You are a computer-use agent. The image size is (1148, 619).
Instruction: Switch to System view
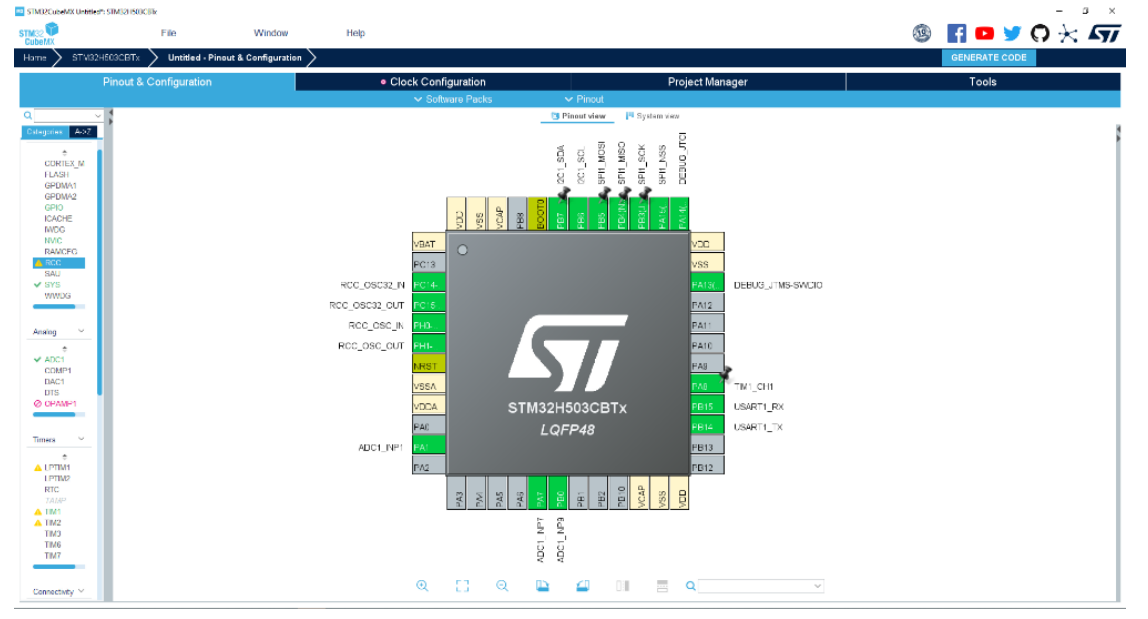[x=652, y=116]
